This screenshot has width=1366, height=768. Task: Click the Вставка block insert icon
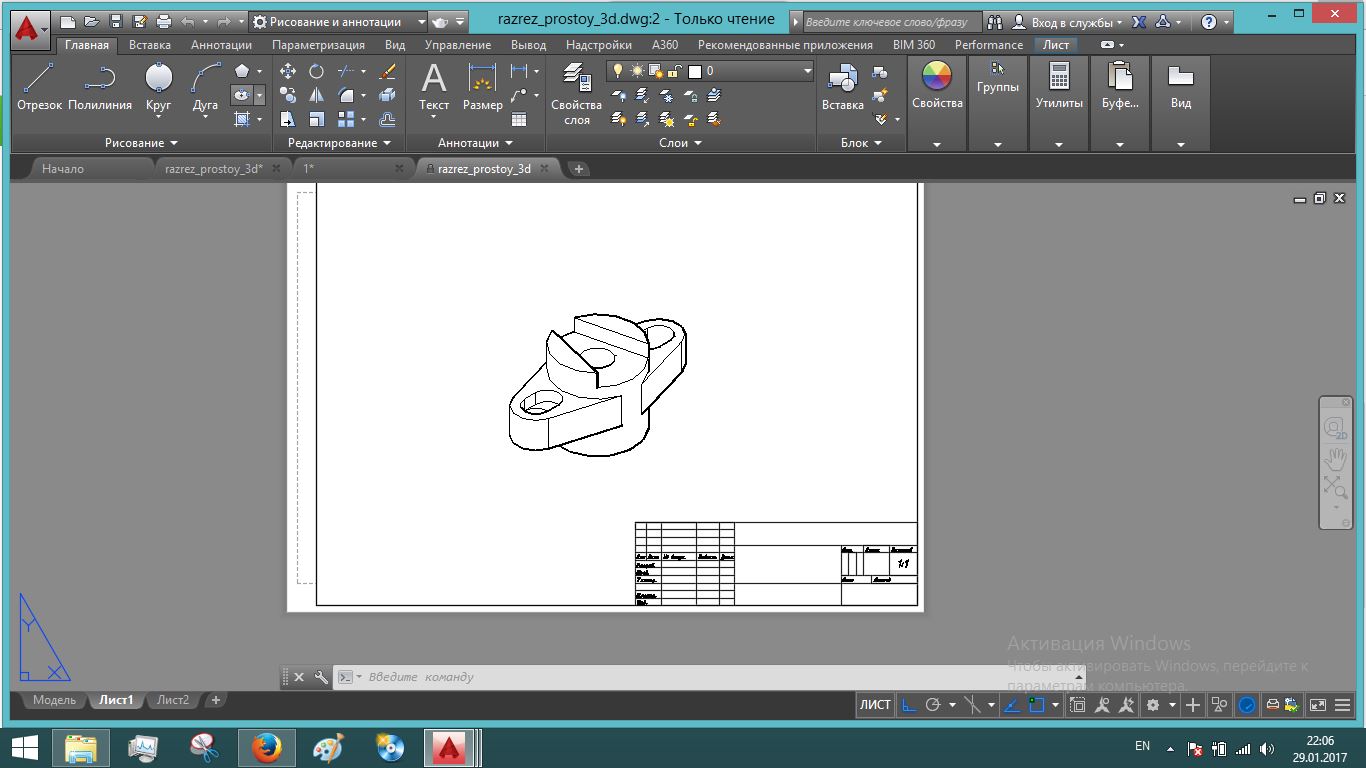coord(842,87)
